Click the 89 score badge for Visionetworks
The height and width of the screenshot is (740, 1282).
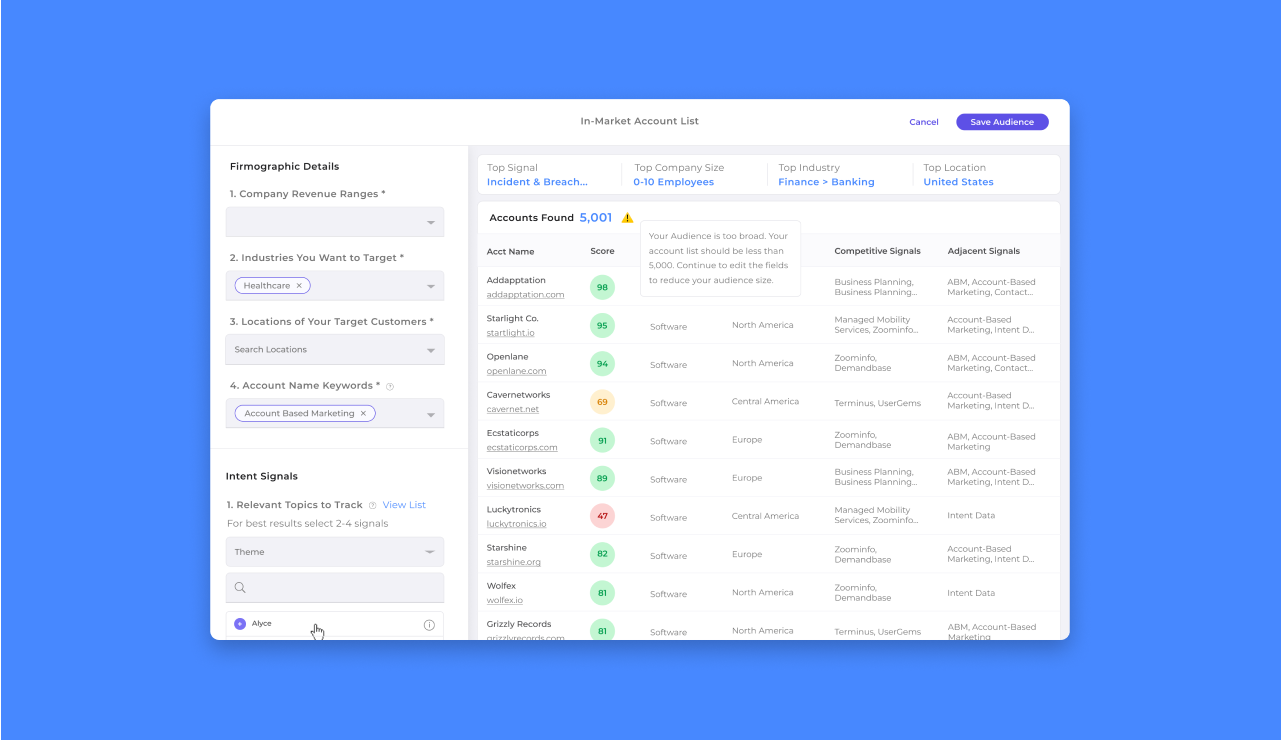click(602, 478)
